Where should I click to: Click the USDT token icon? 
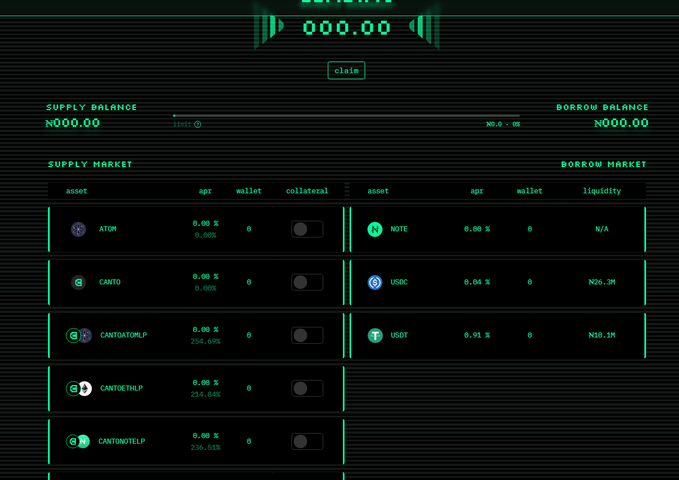click(x=375, y=335)
